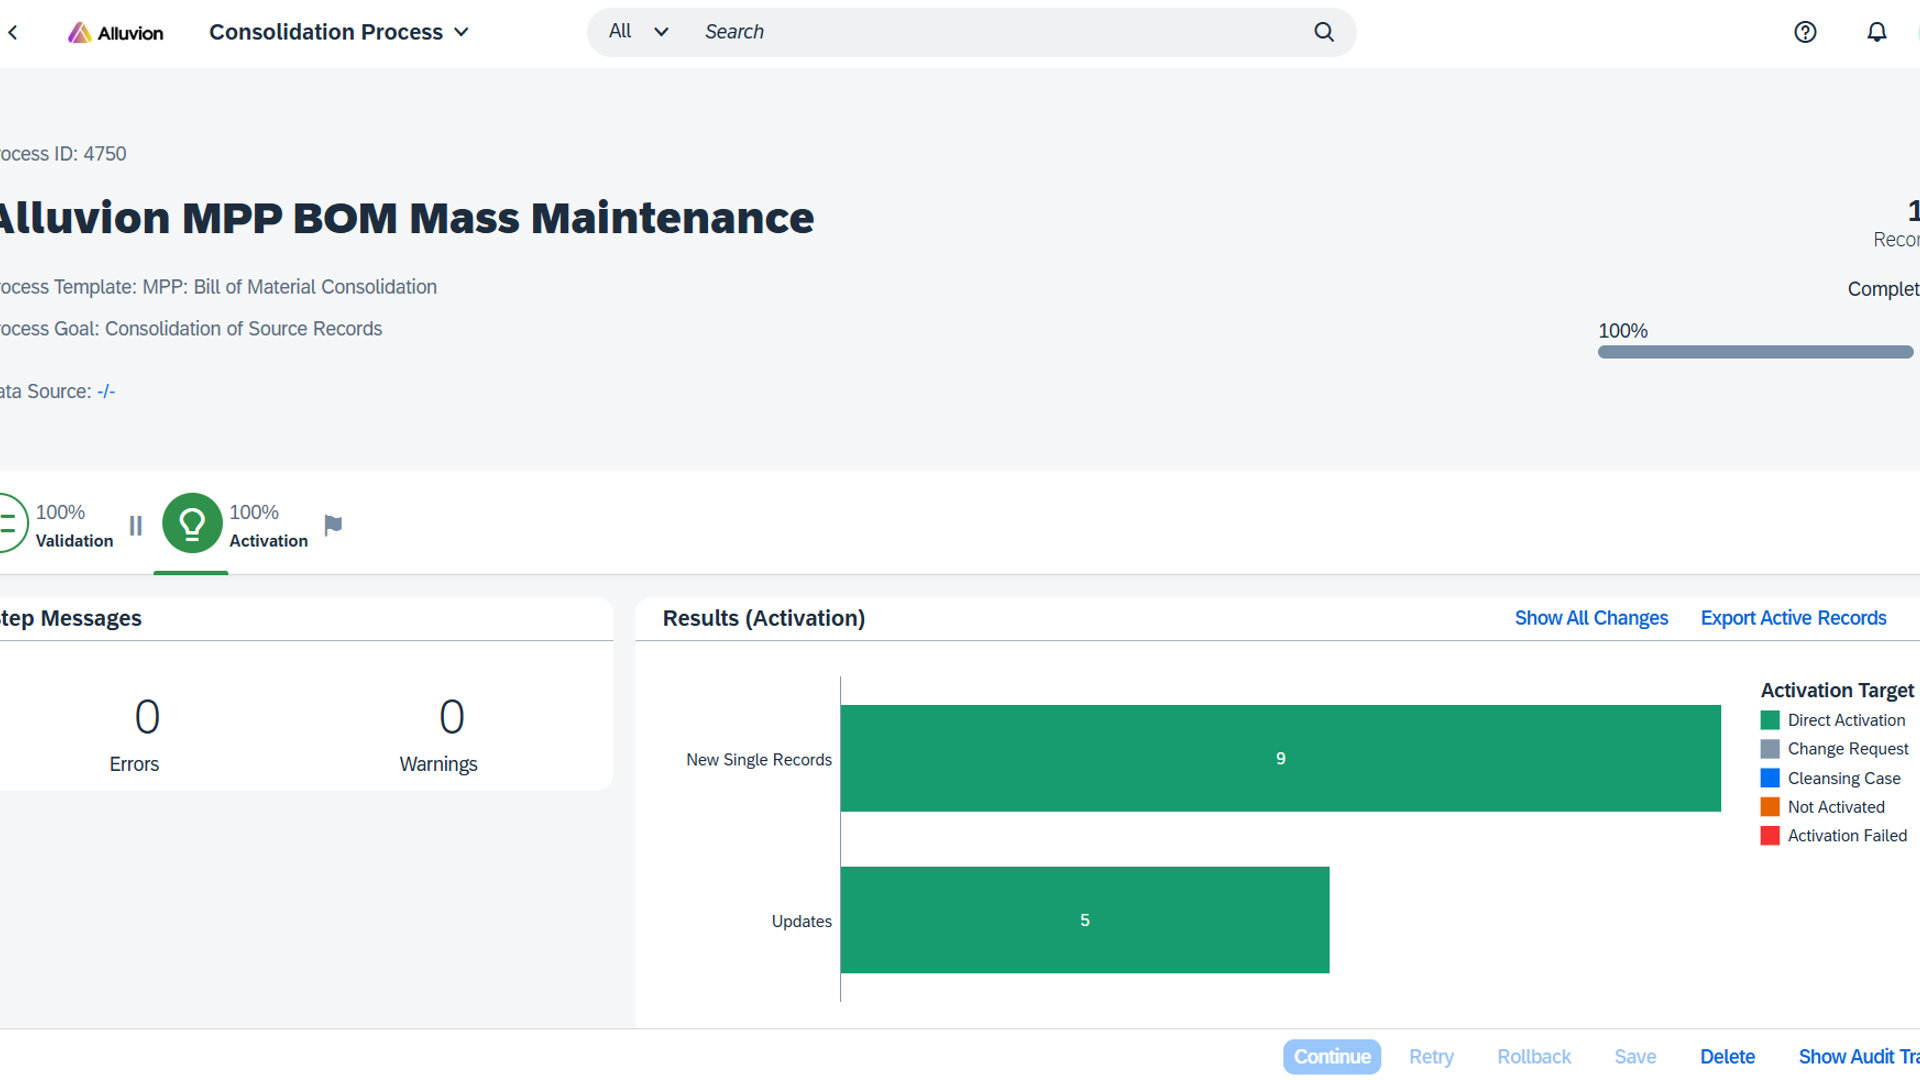Click the New Single Records axis label
The height and width of the screenshot is (1080, 1920).
click(x=759, y=760)
